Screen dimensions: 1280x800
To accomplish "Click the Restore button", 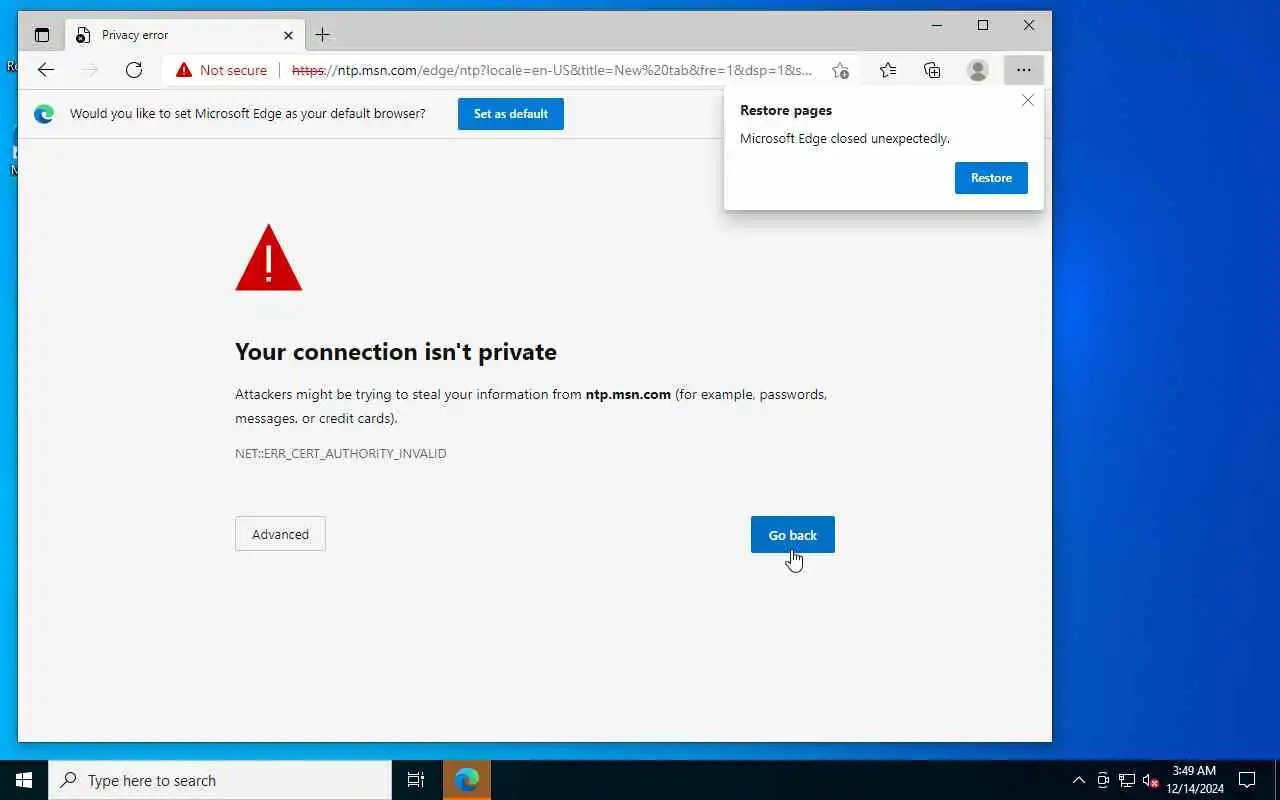I will pos(991,178).
